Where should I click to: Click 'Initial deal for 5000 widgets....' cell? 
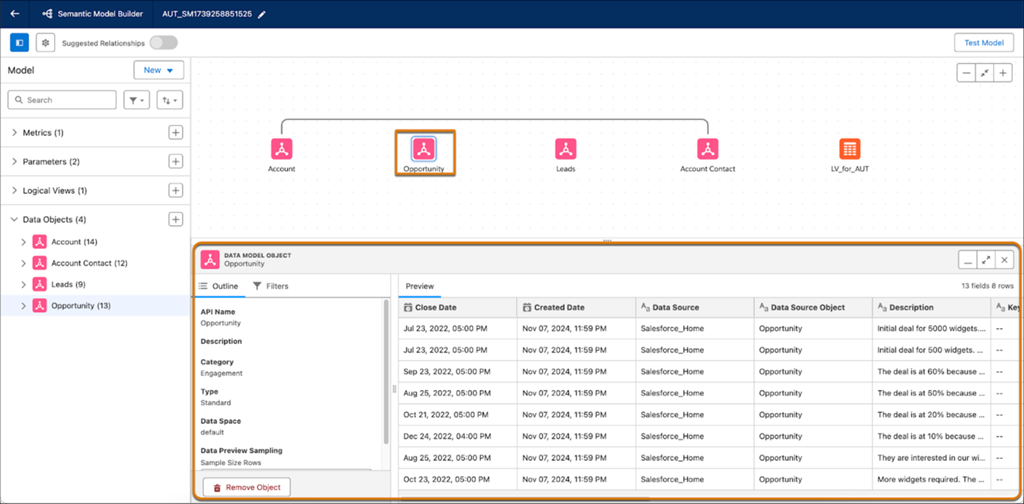coord(931,328)
